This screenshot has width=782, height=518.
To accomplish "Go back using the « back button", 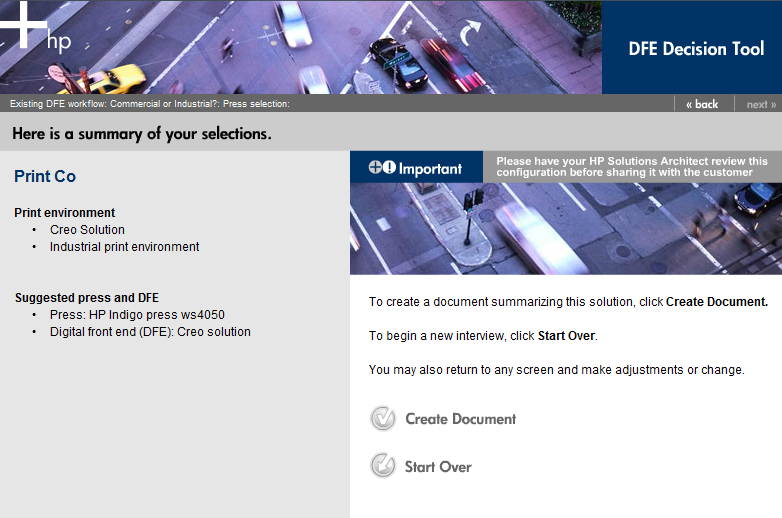I will tap(702, 104).
